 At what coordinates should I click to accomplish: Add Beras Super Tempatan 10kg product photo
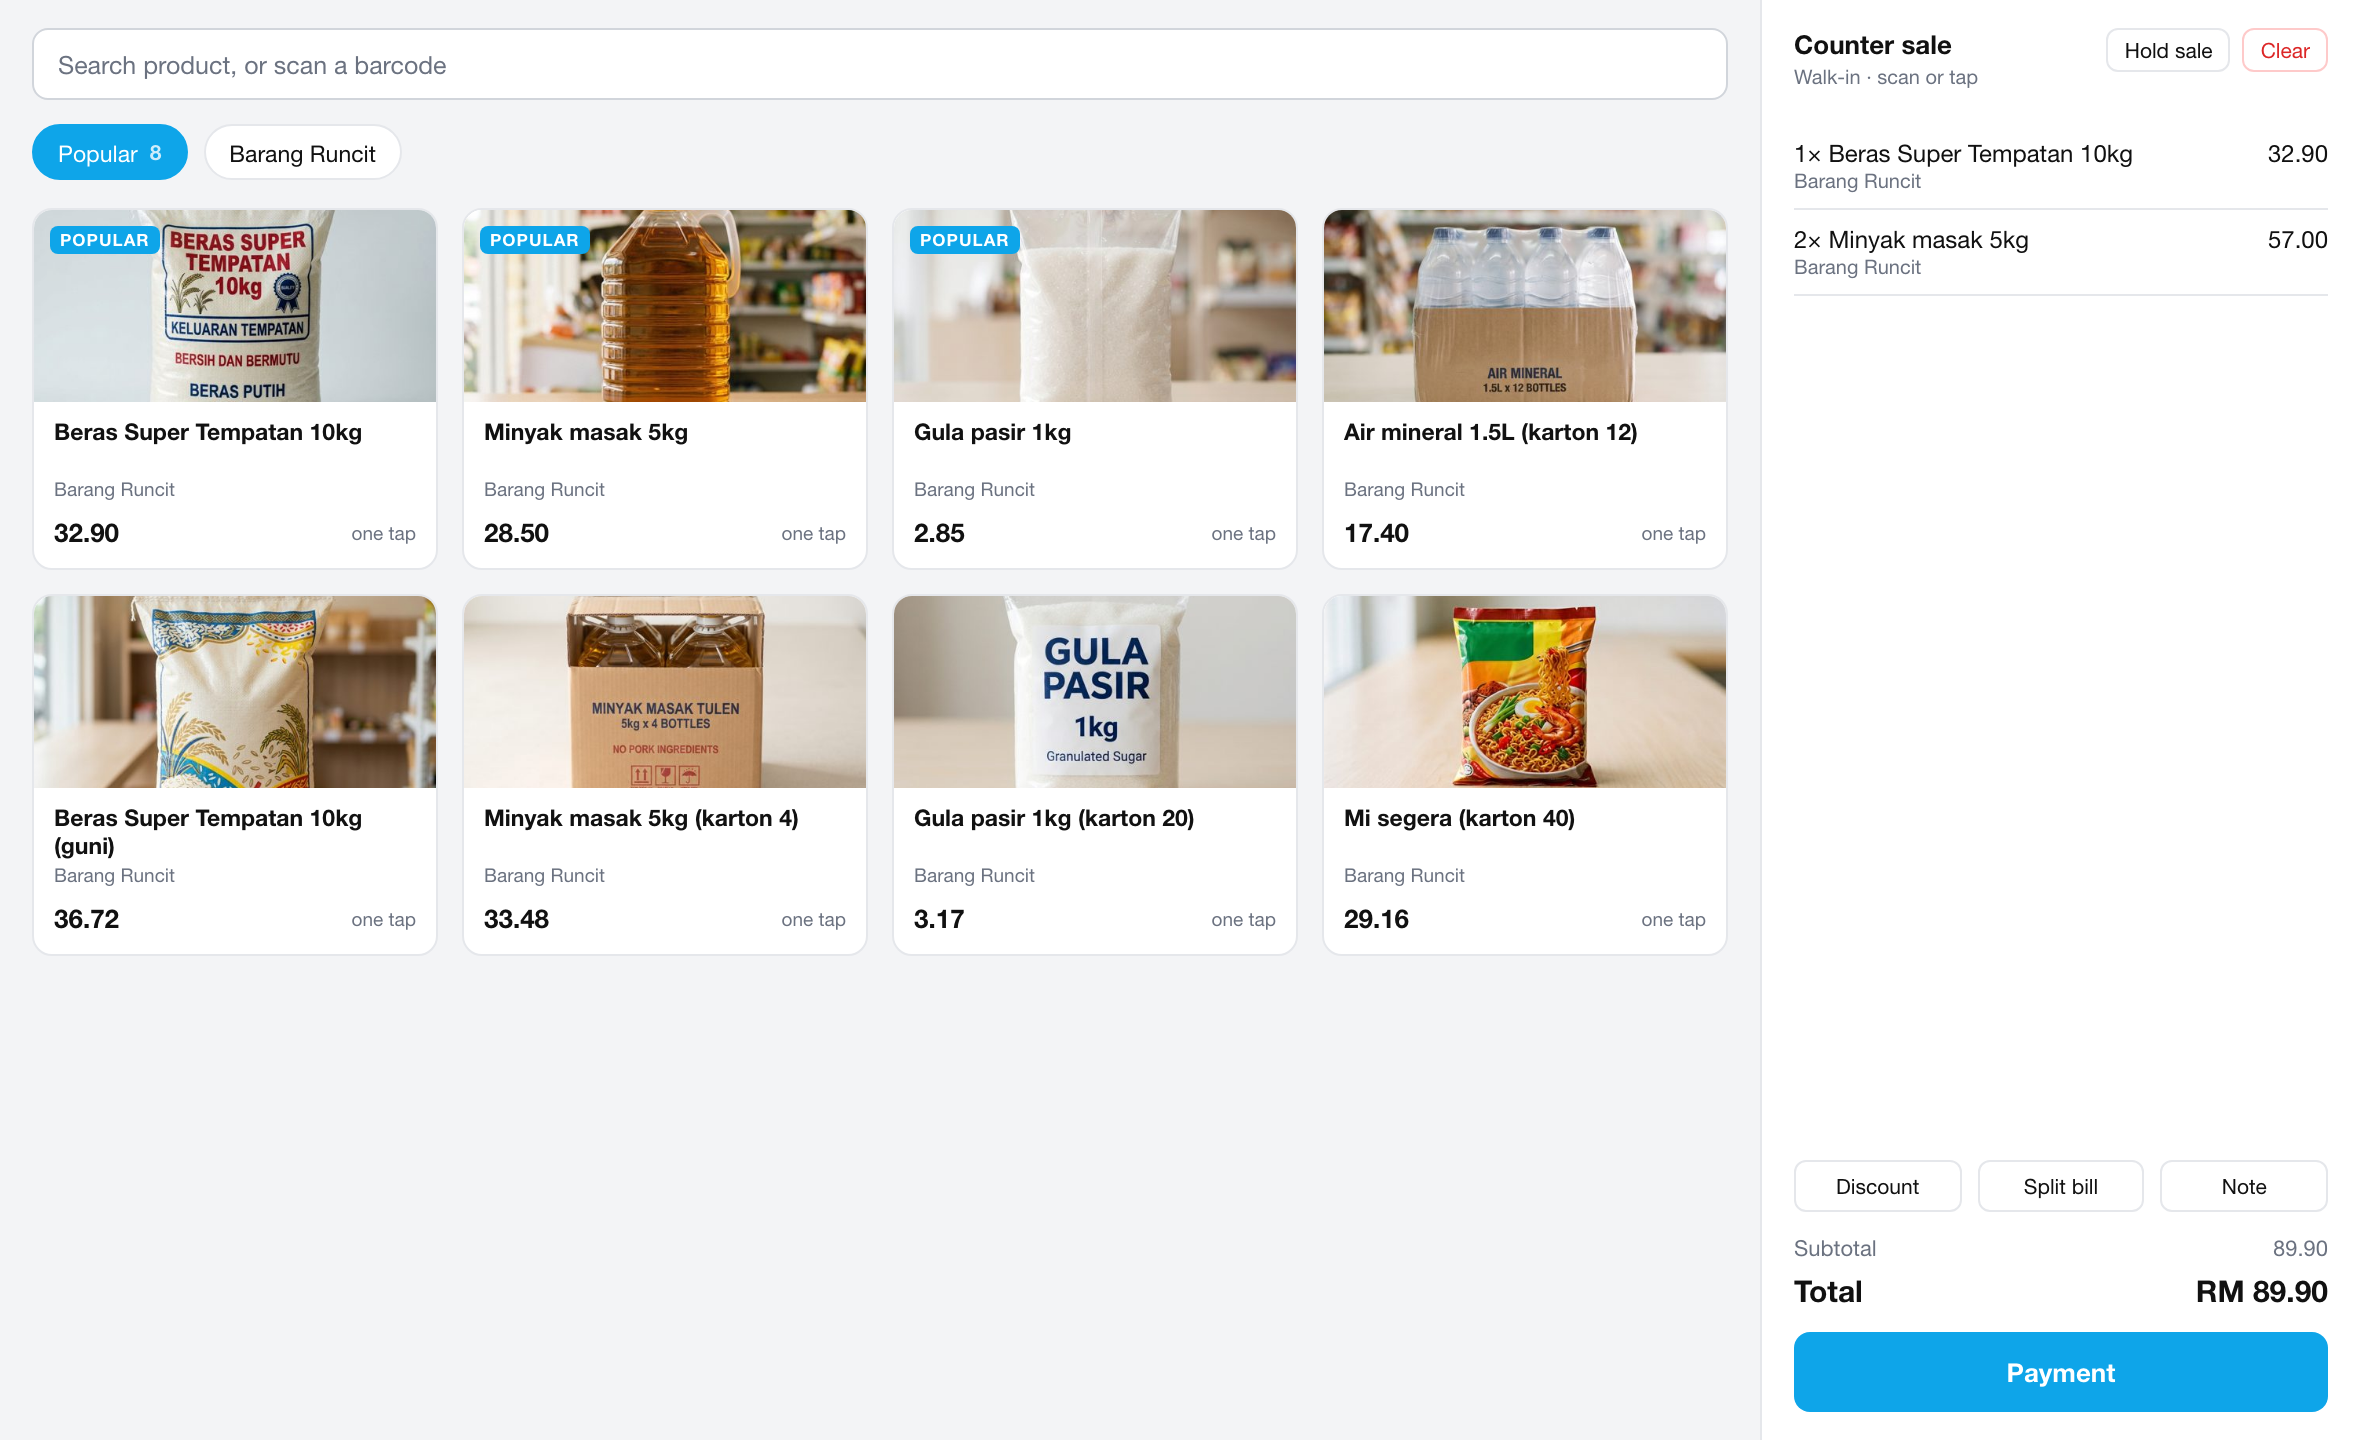point(235,306)
